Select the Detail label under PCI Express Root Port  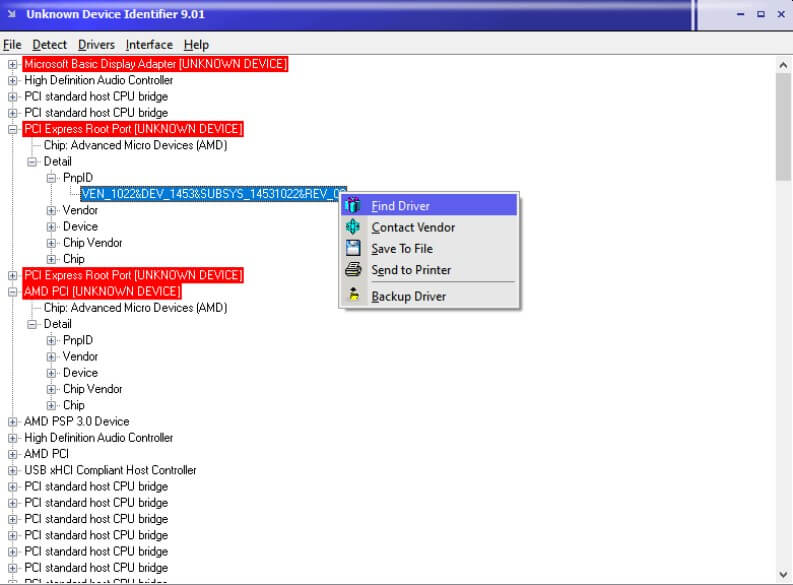[57, 162]
